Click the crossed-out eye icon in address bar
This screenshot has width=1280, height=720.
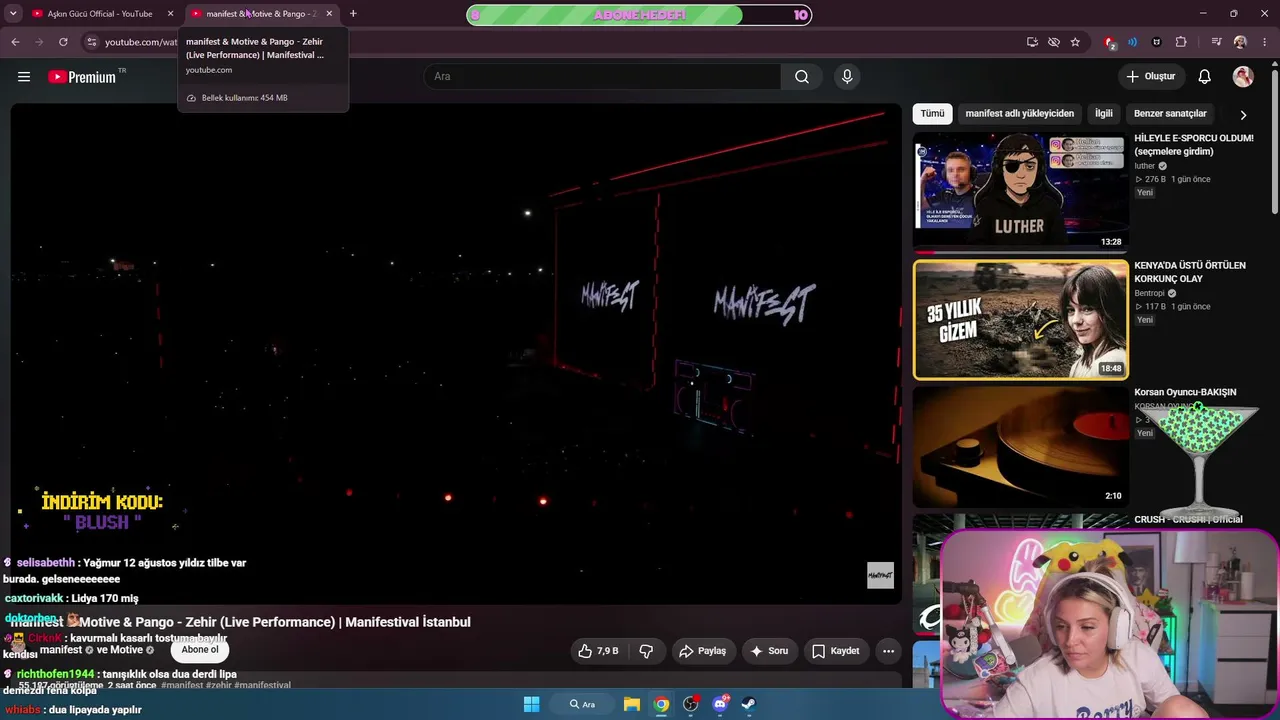point(1054,42)
